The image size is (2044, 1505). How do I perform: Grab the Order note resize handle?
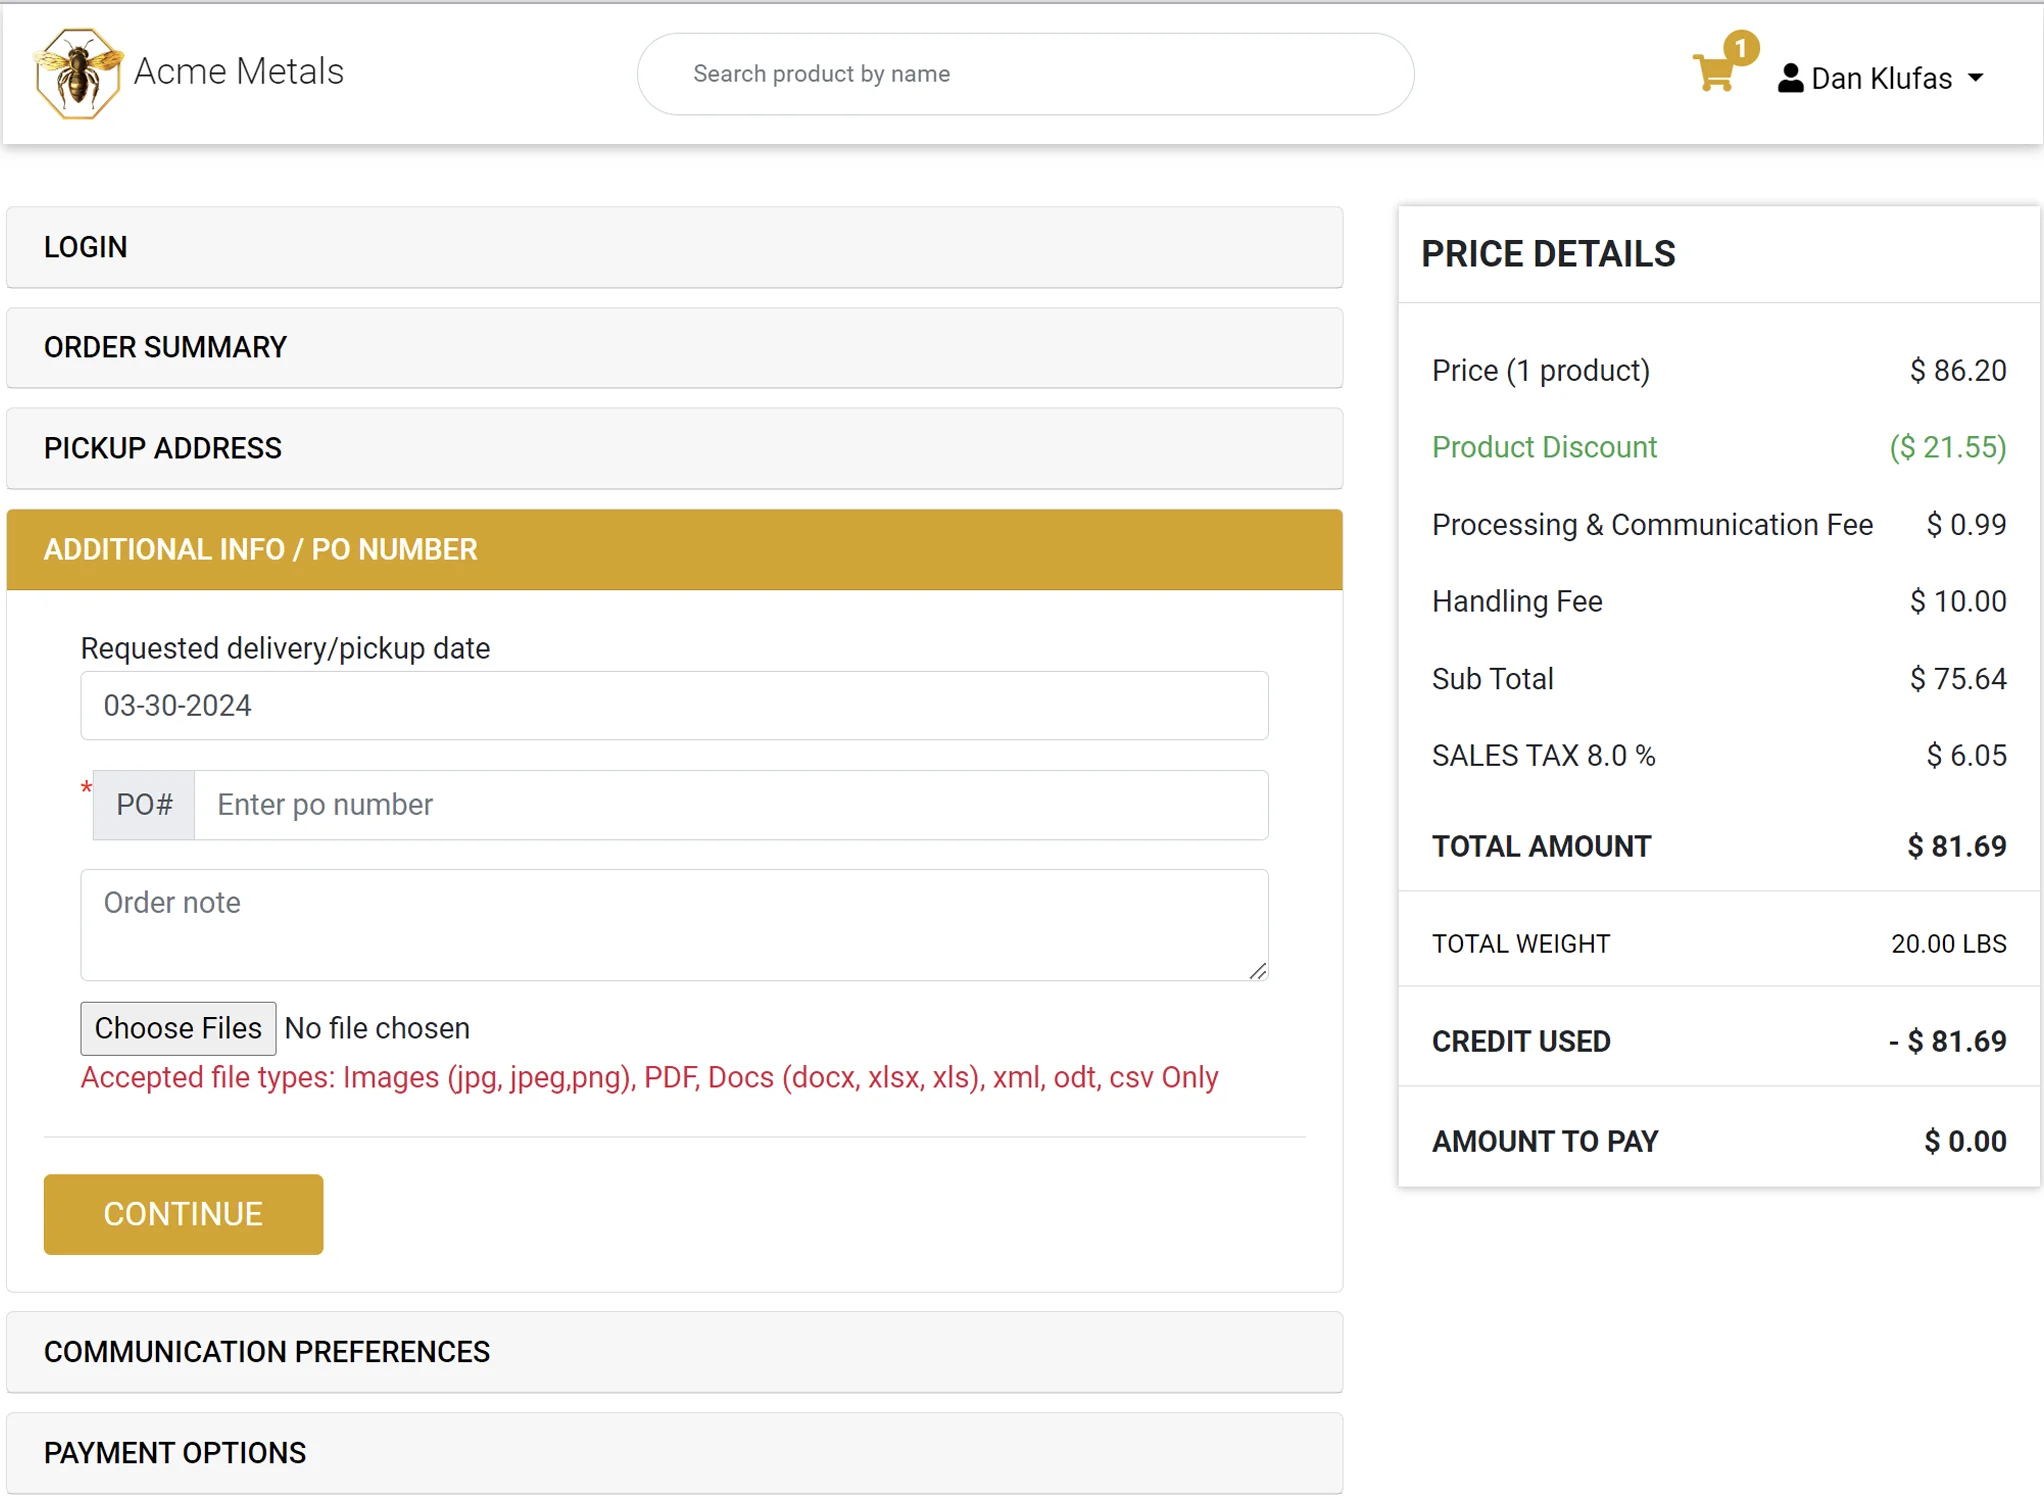[1258, 971]
